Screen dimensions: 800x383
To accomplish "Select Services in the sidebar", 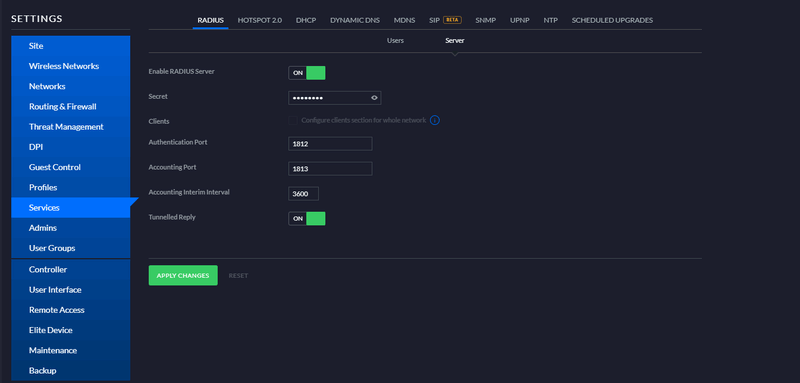I will coord(70,208).
